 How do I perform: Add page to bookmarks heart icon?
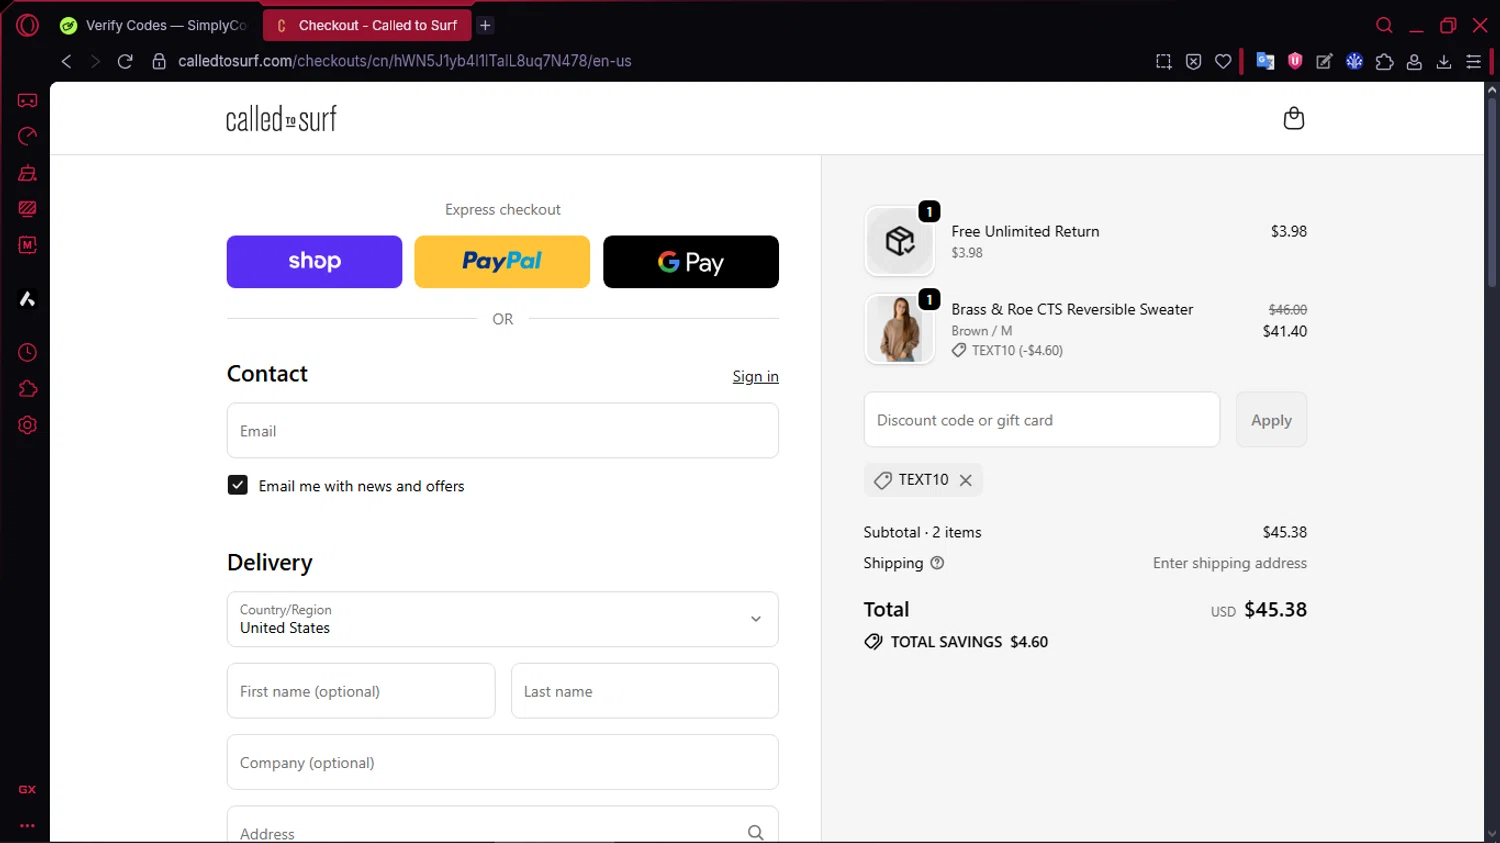coord(1223,61)
